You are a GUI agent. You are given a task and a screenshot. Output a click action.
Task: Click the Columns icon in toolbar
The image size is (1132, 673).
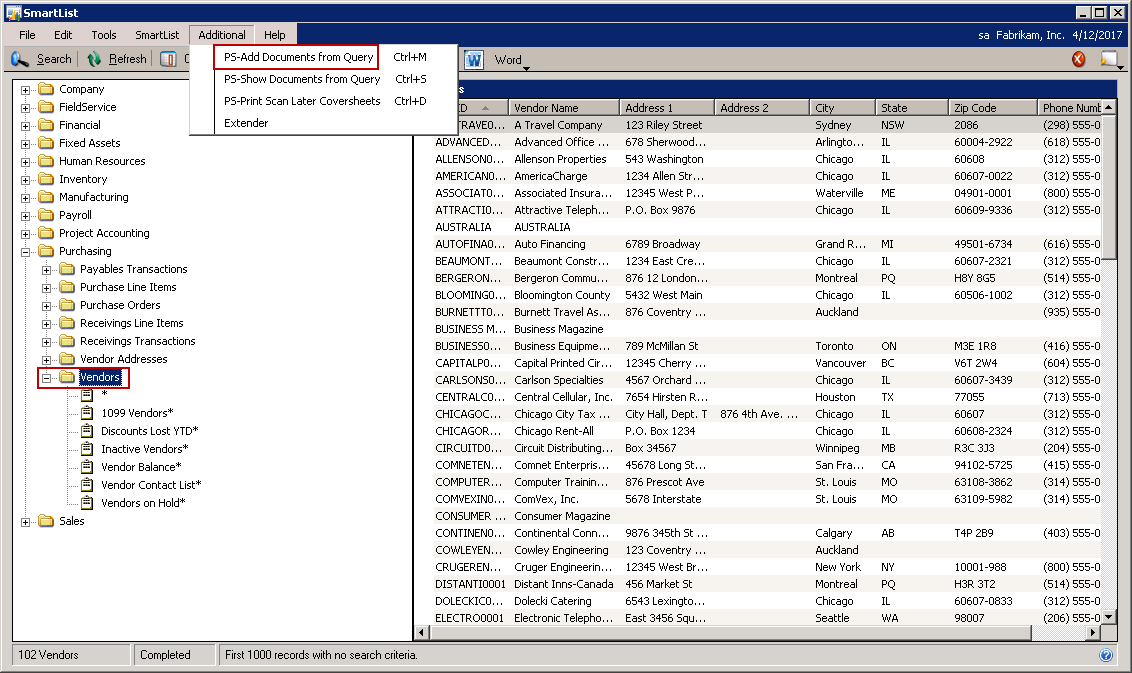pyautogui.click(x=168, y=59)
